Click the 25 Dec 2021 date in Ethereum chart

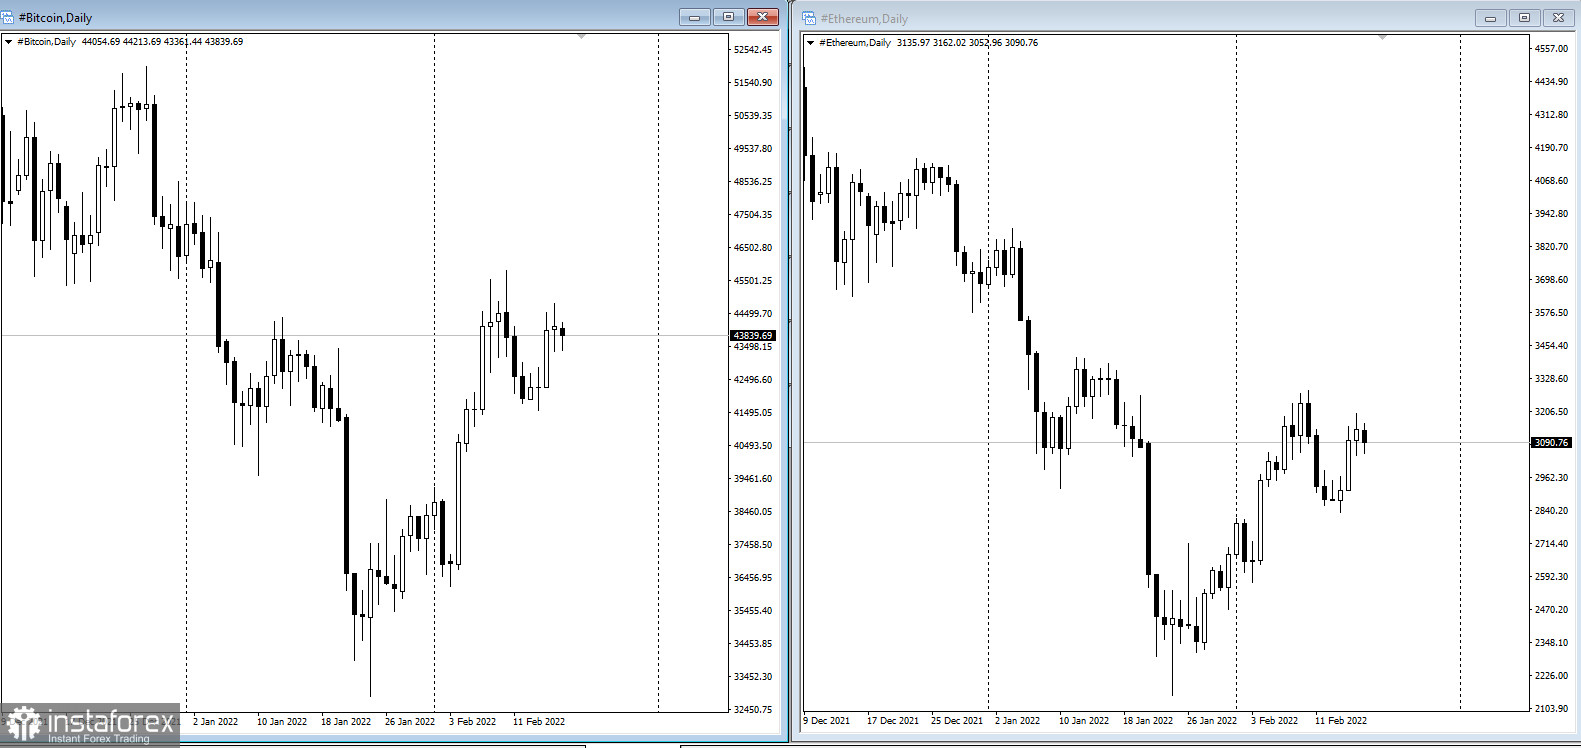[957, 721]
